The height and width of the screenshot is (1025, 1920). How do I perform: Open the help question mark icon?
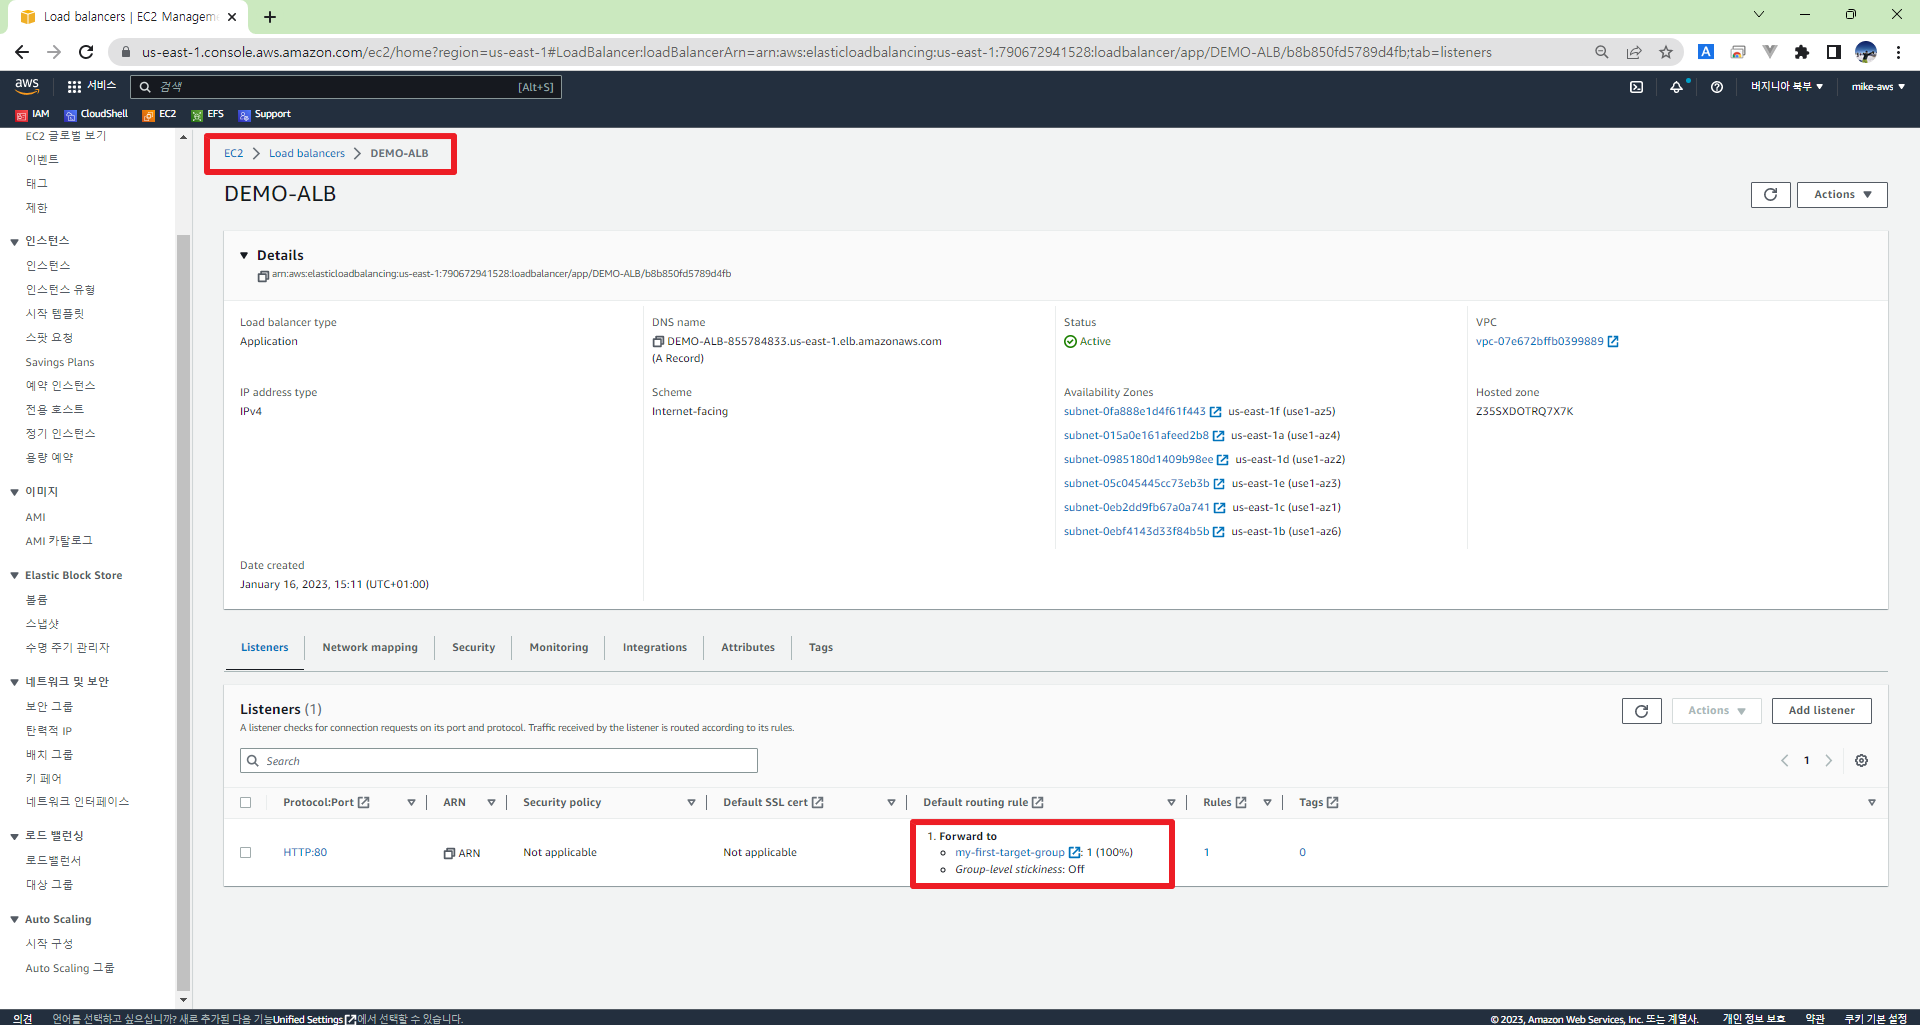click(x=1717, y=87)
